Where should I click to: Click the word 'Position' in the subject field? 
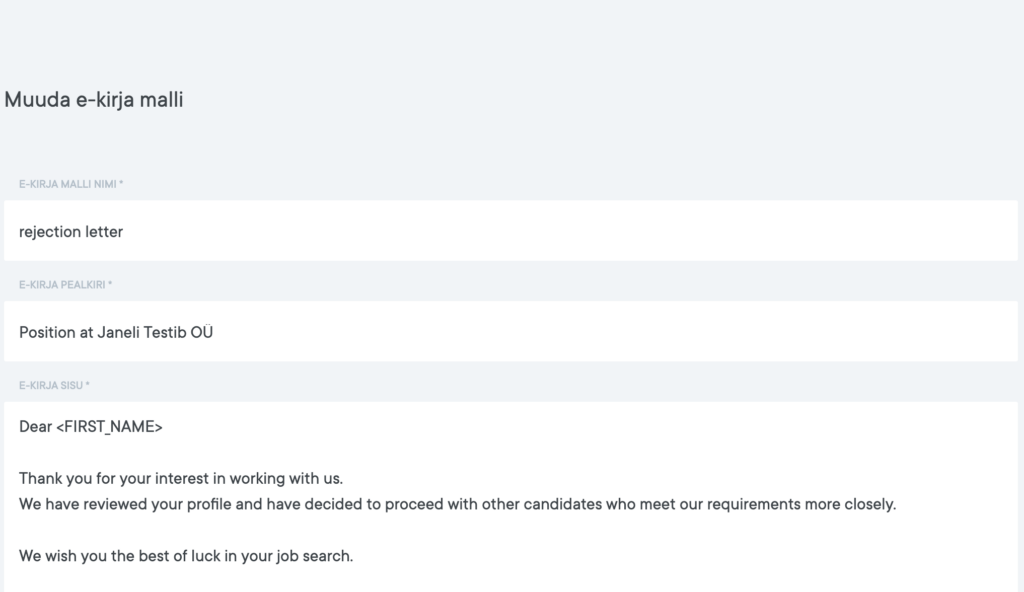click(47, 332)
